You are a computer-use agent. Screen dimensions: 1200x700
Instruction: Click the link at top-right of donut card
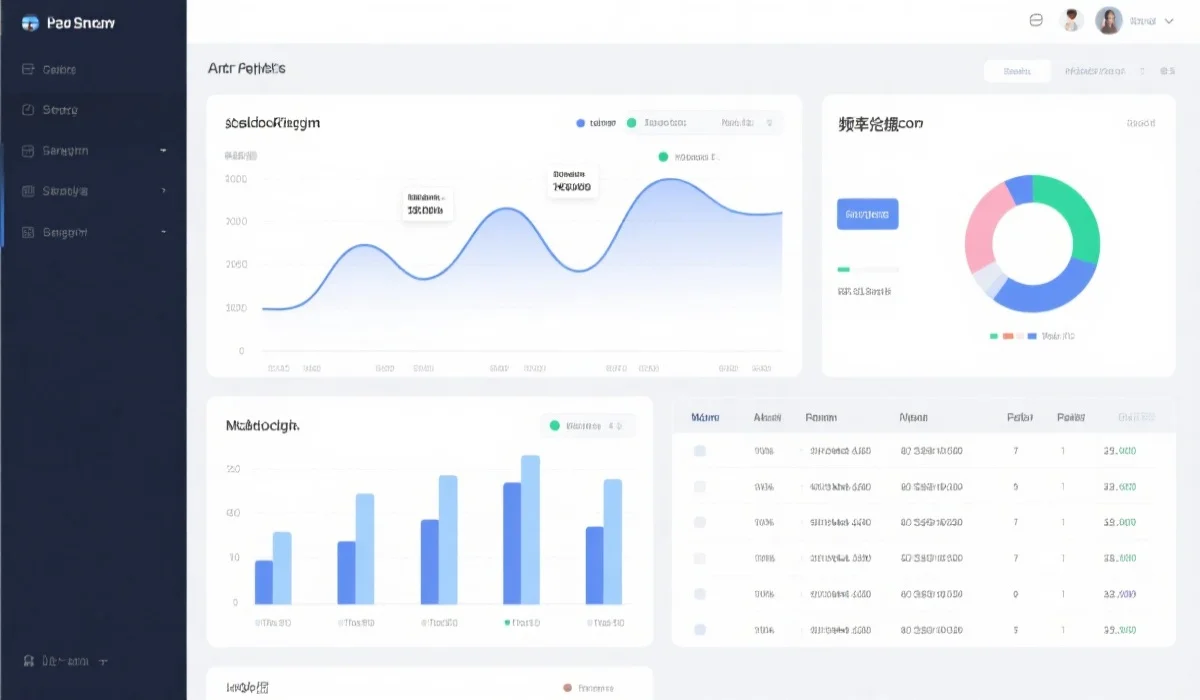pyautogui.click(x=1140, y=123)
